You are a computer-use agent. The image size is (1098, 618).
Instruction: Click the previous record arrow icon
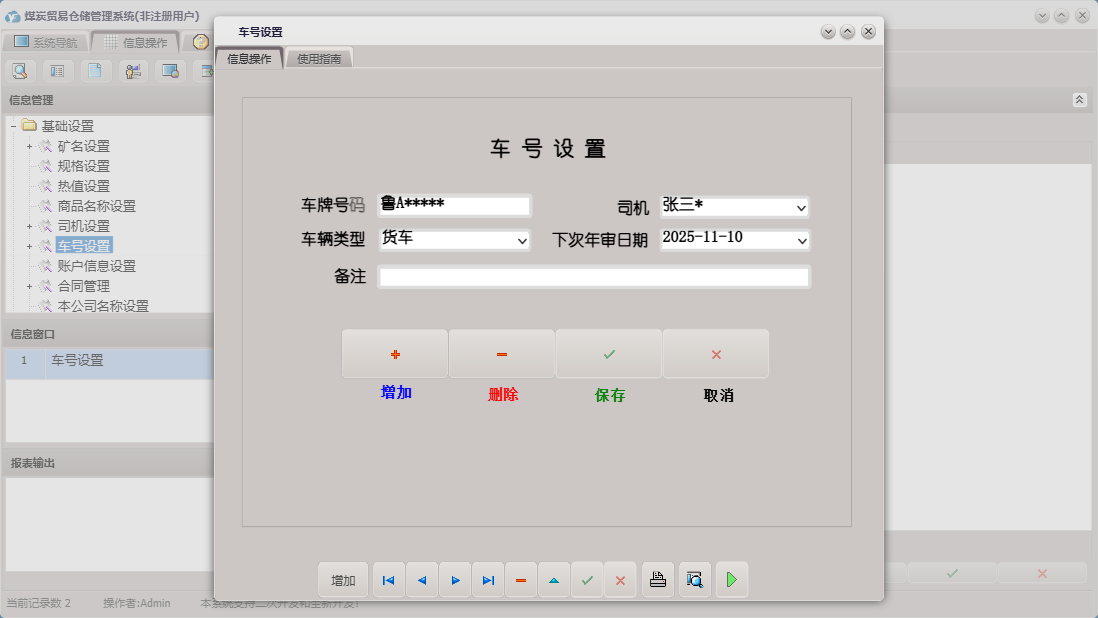(421, 580)
